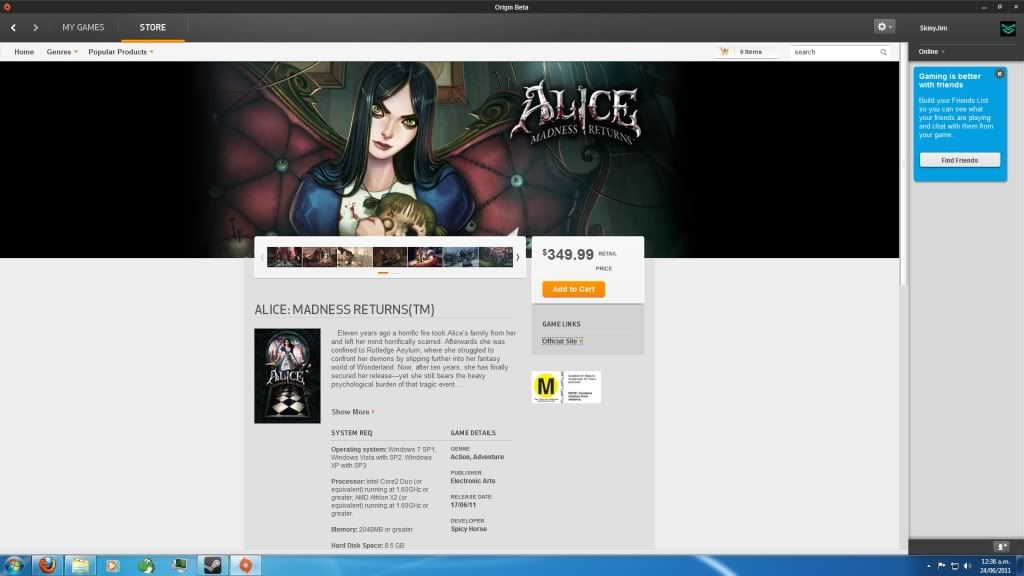Open the gear settings menu
Viewport: 1024px width, 576px height.
884,27
